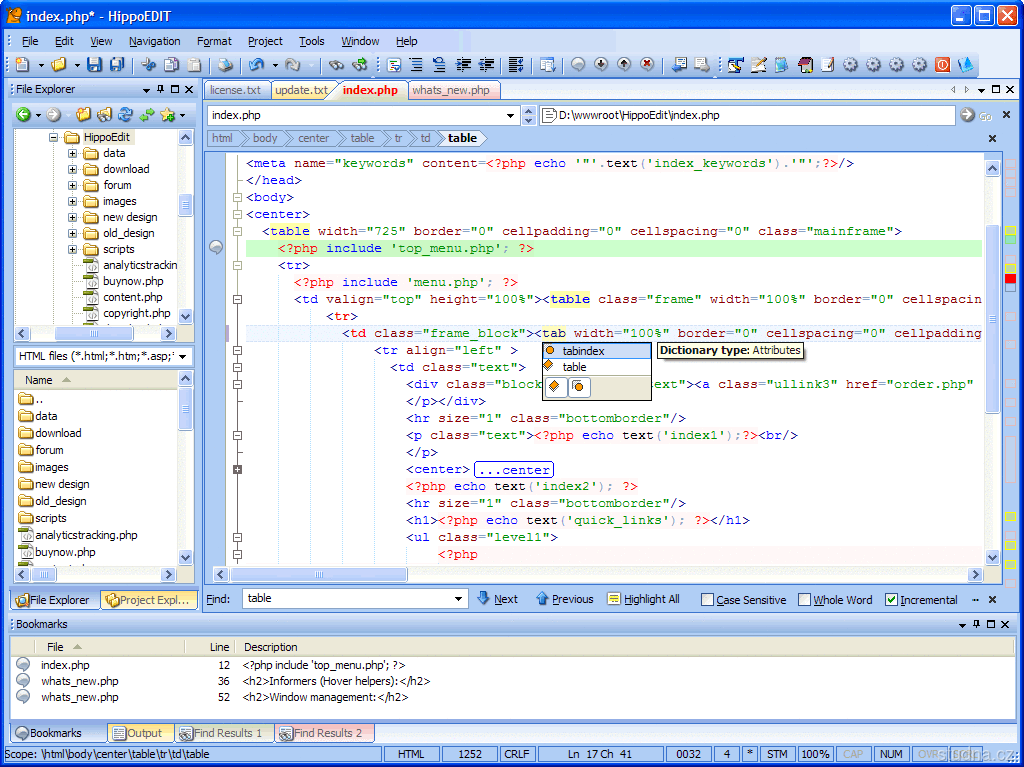Refresh the File Explorer folder view
1024x767 pixels.
pos(126,115)
